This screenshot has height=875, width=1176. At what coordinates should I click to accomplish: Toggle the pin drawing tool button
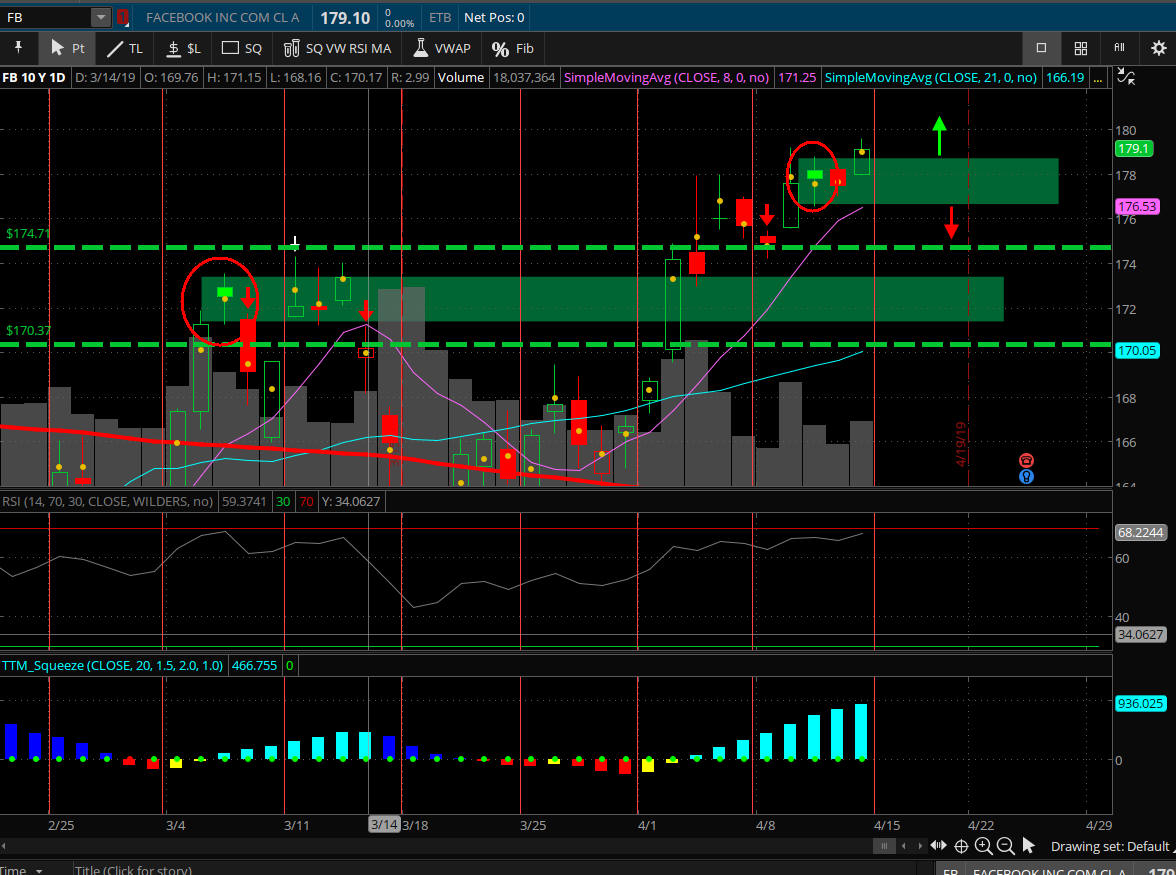pos(18,48)
